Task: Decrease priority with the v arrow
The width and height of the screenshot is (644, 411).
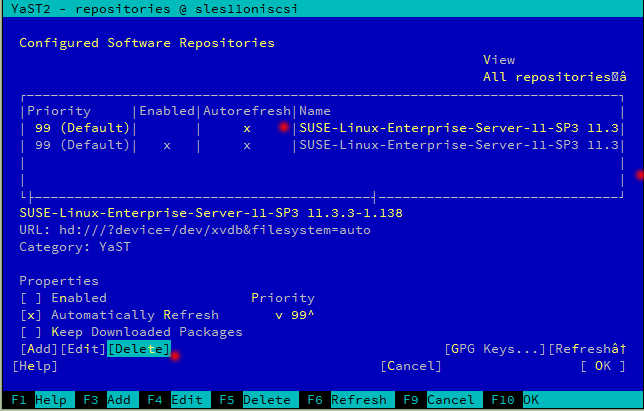Action: (x=279, y=315)
